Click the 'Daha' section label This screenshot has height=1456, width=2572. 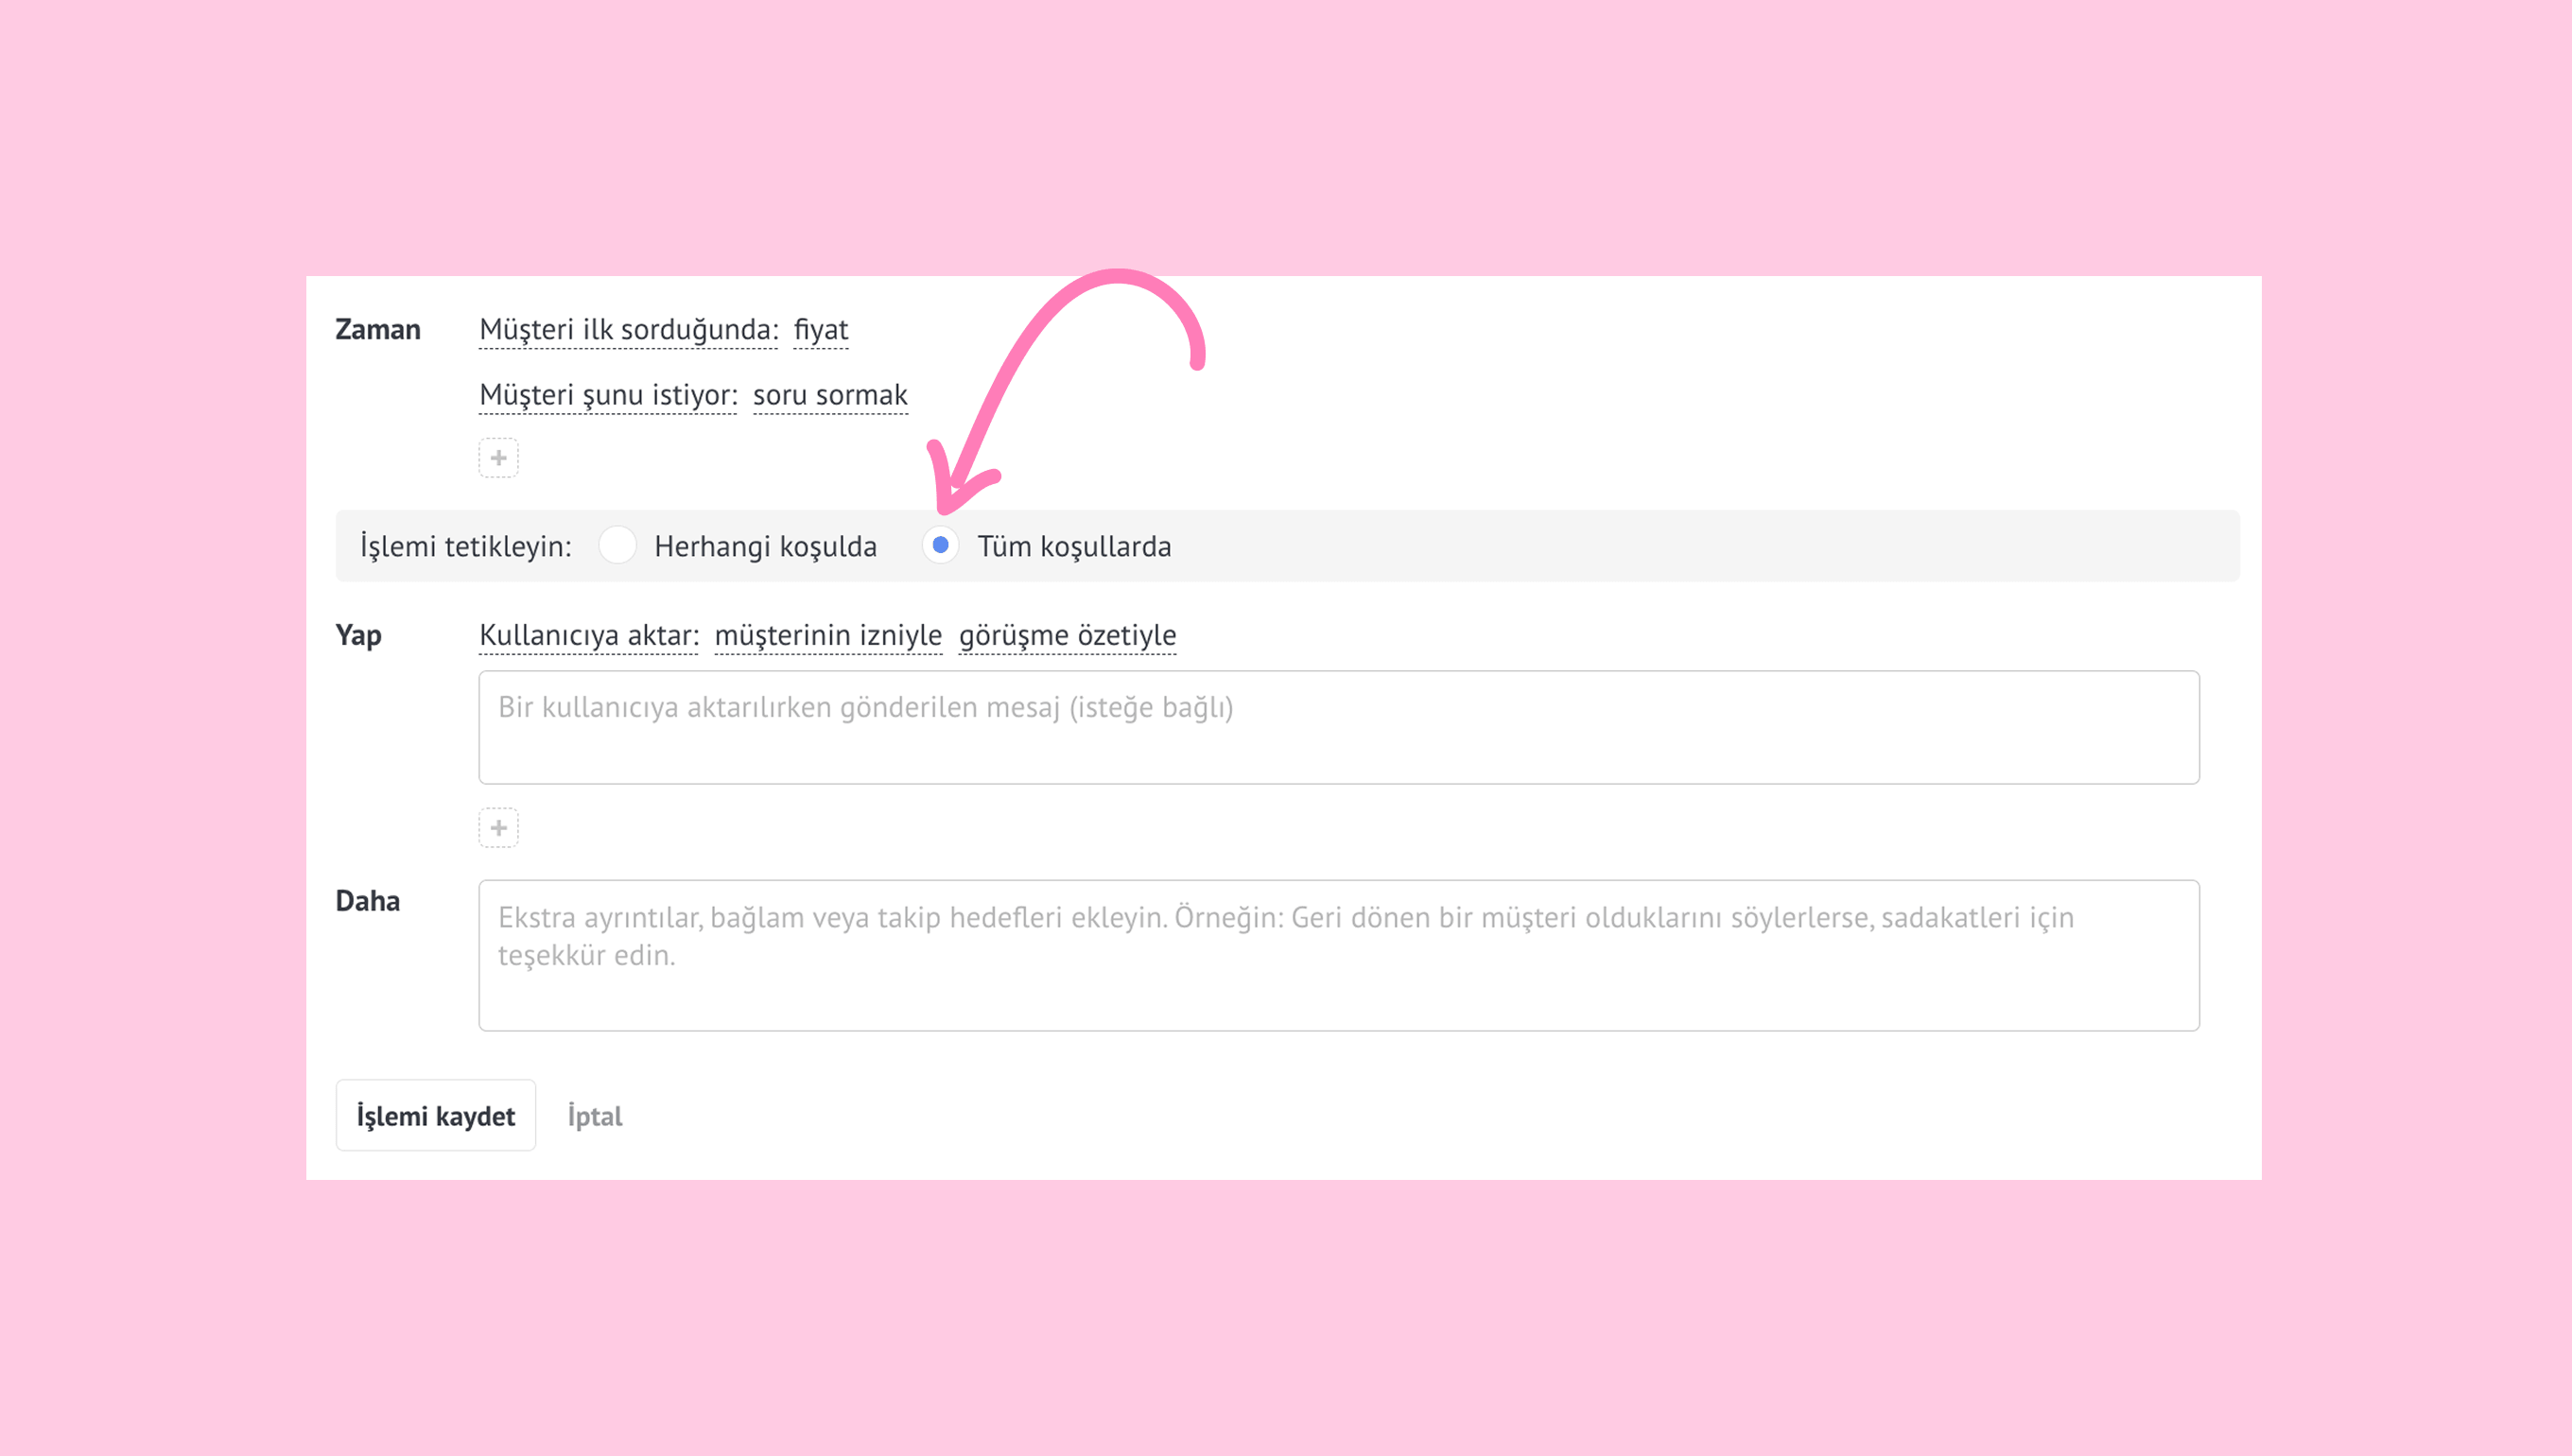click(x=367, y=900)
